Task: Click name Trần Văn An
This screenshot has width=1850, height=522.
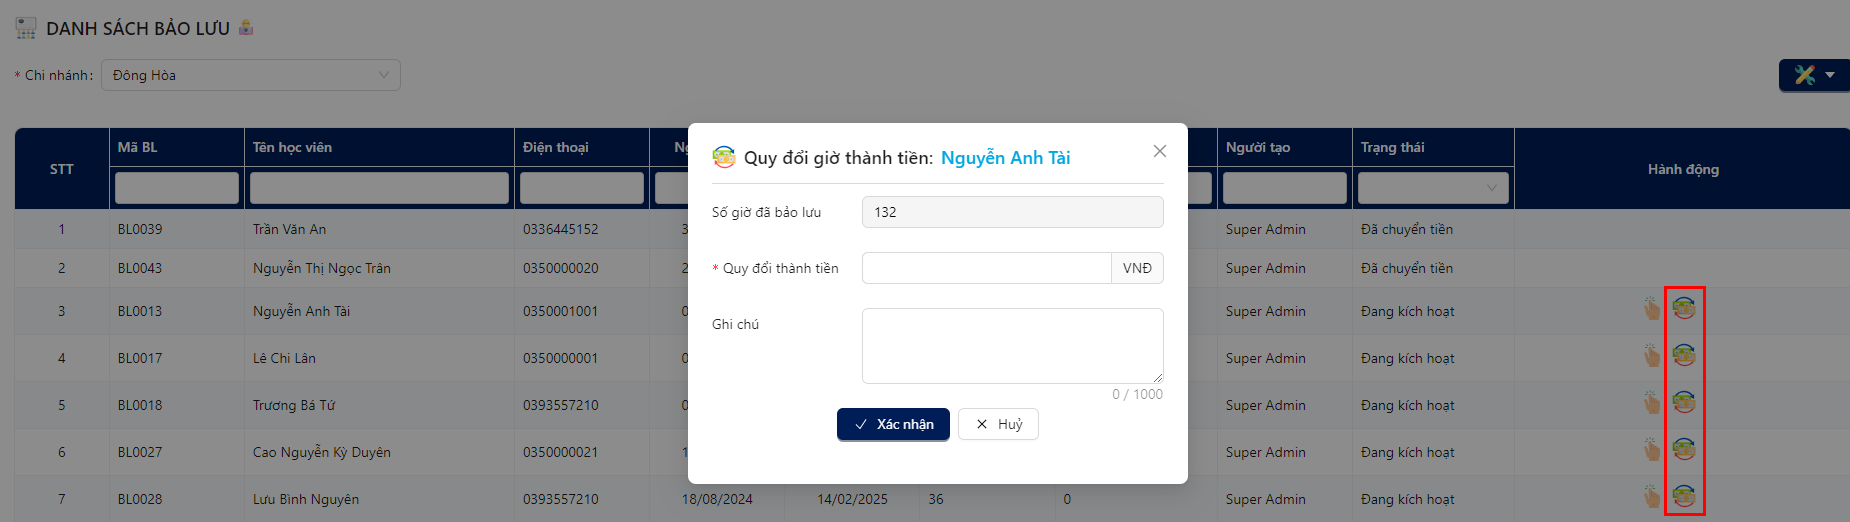Action: 290,229
